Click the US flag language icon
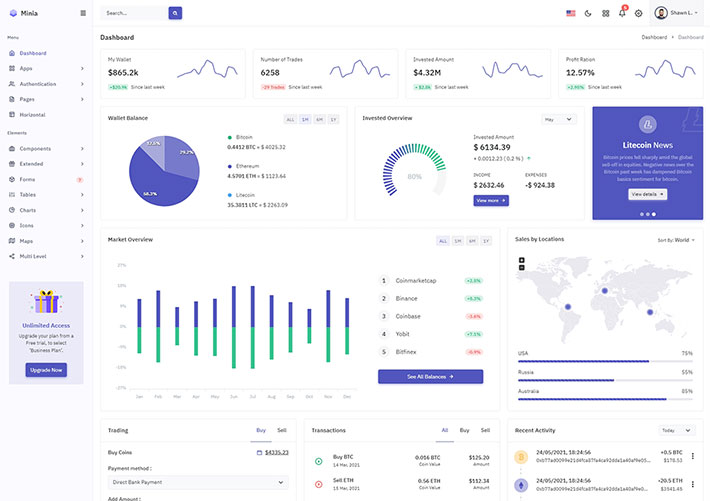This screenshot has width=710, height=501. pyautogui.click(x=571, y=13)
